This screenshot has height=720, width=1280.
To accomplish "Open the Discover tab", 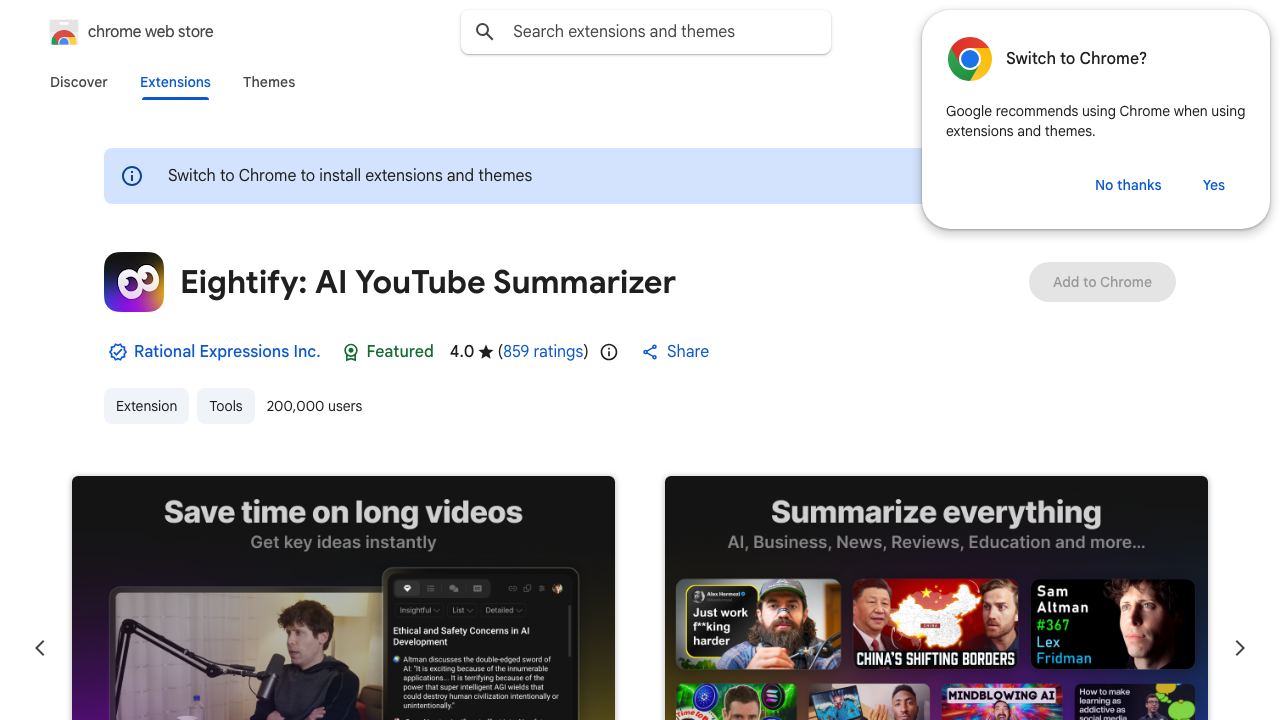I will pos(79,82).
